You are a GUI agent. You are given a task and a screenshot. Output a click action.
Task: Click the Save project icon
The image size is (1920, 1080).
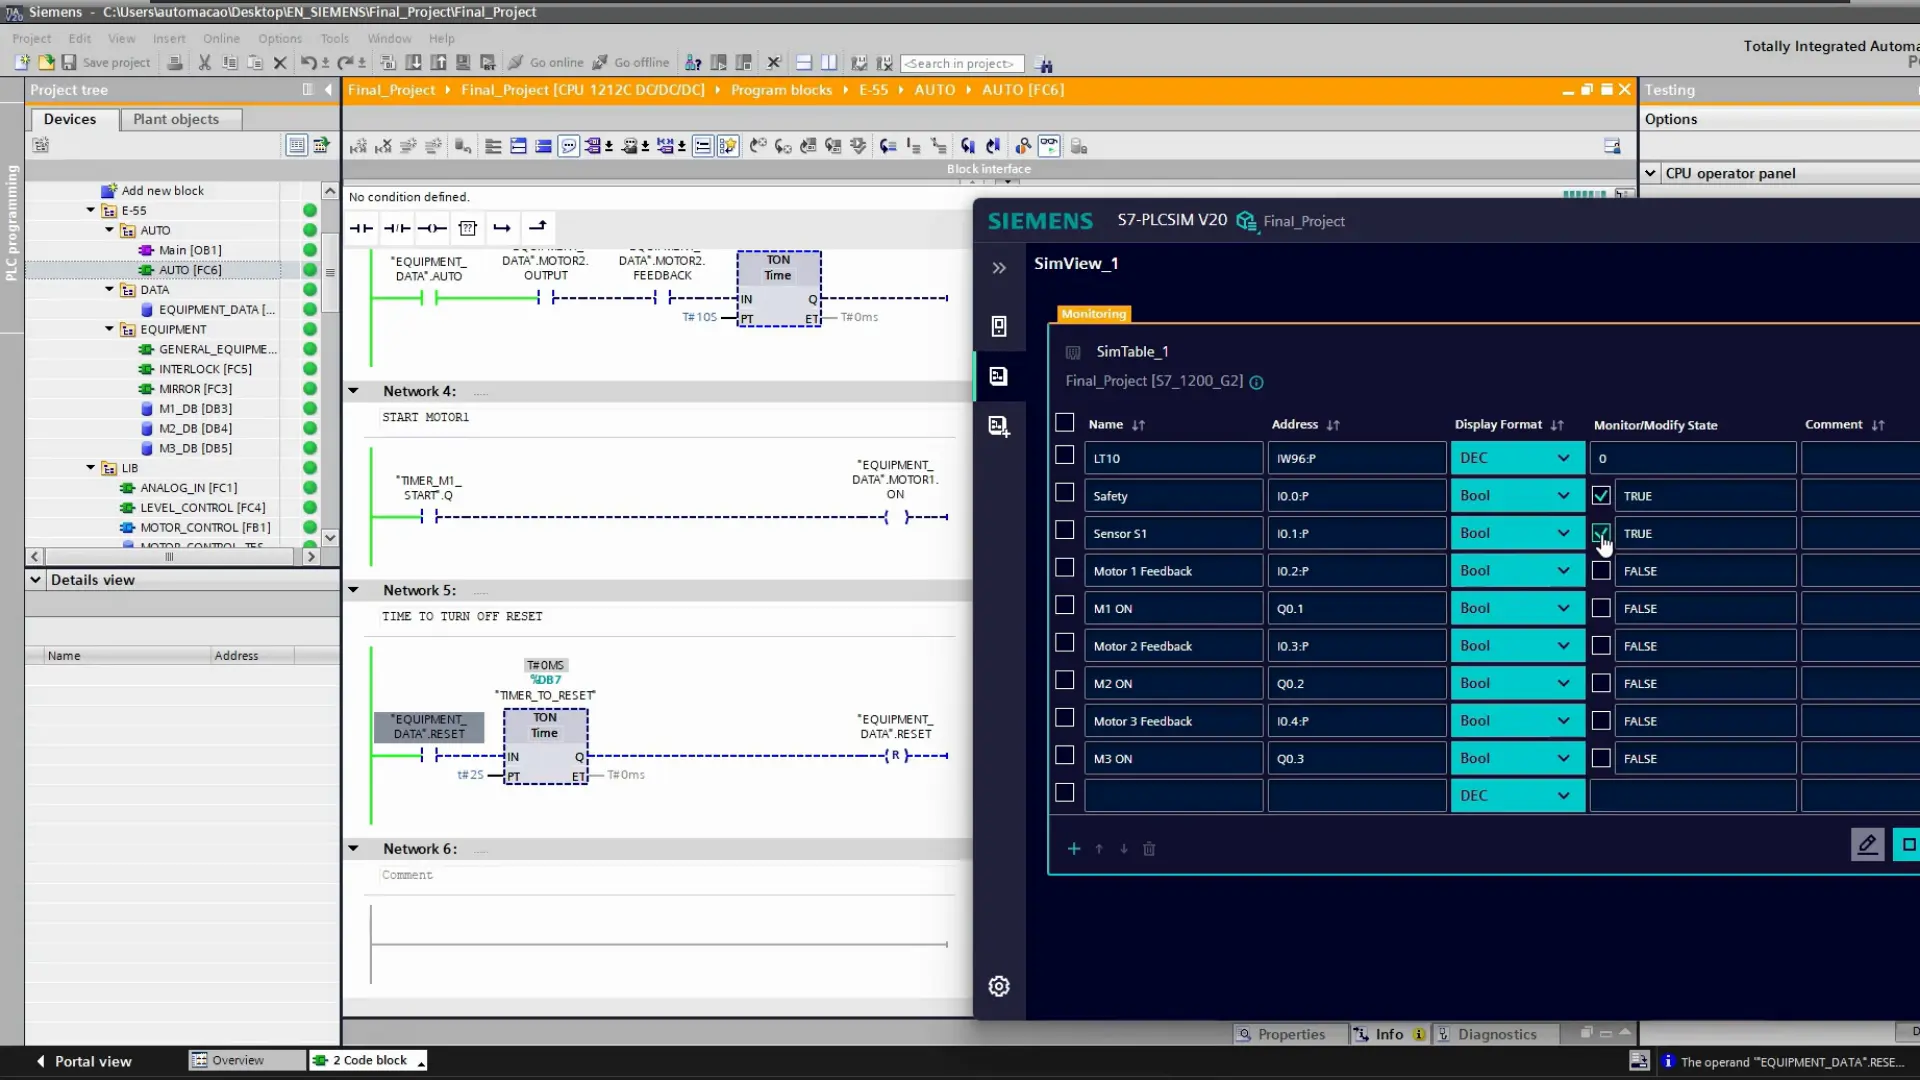tap(69, 62)
